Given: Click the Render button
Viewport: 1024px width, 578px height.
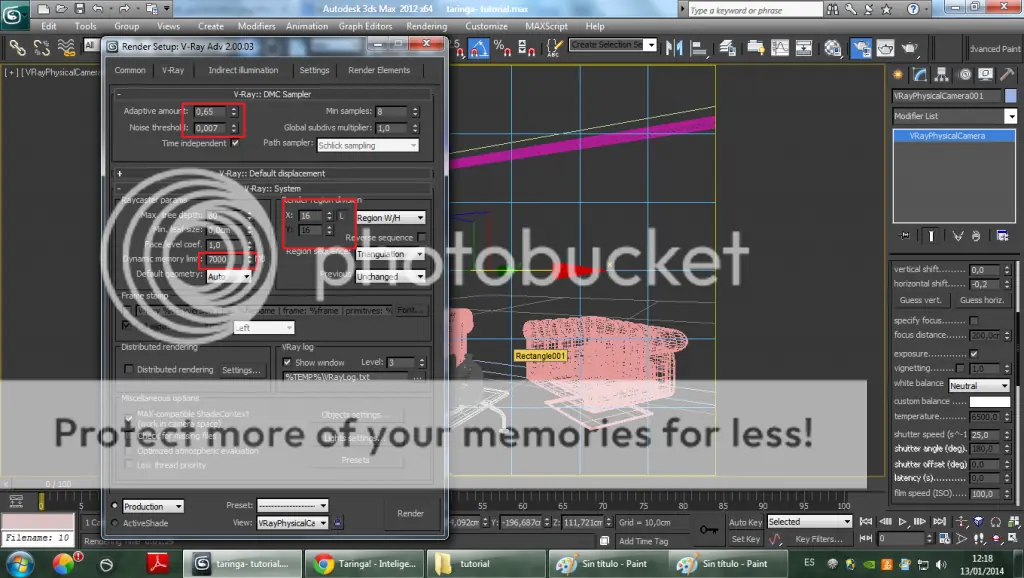Looking at the screenshot, I should [x=411, y=513].
